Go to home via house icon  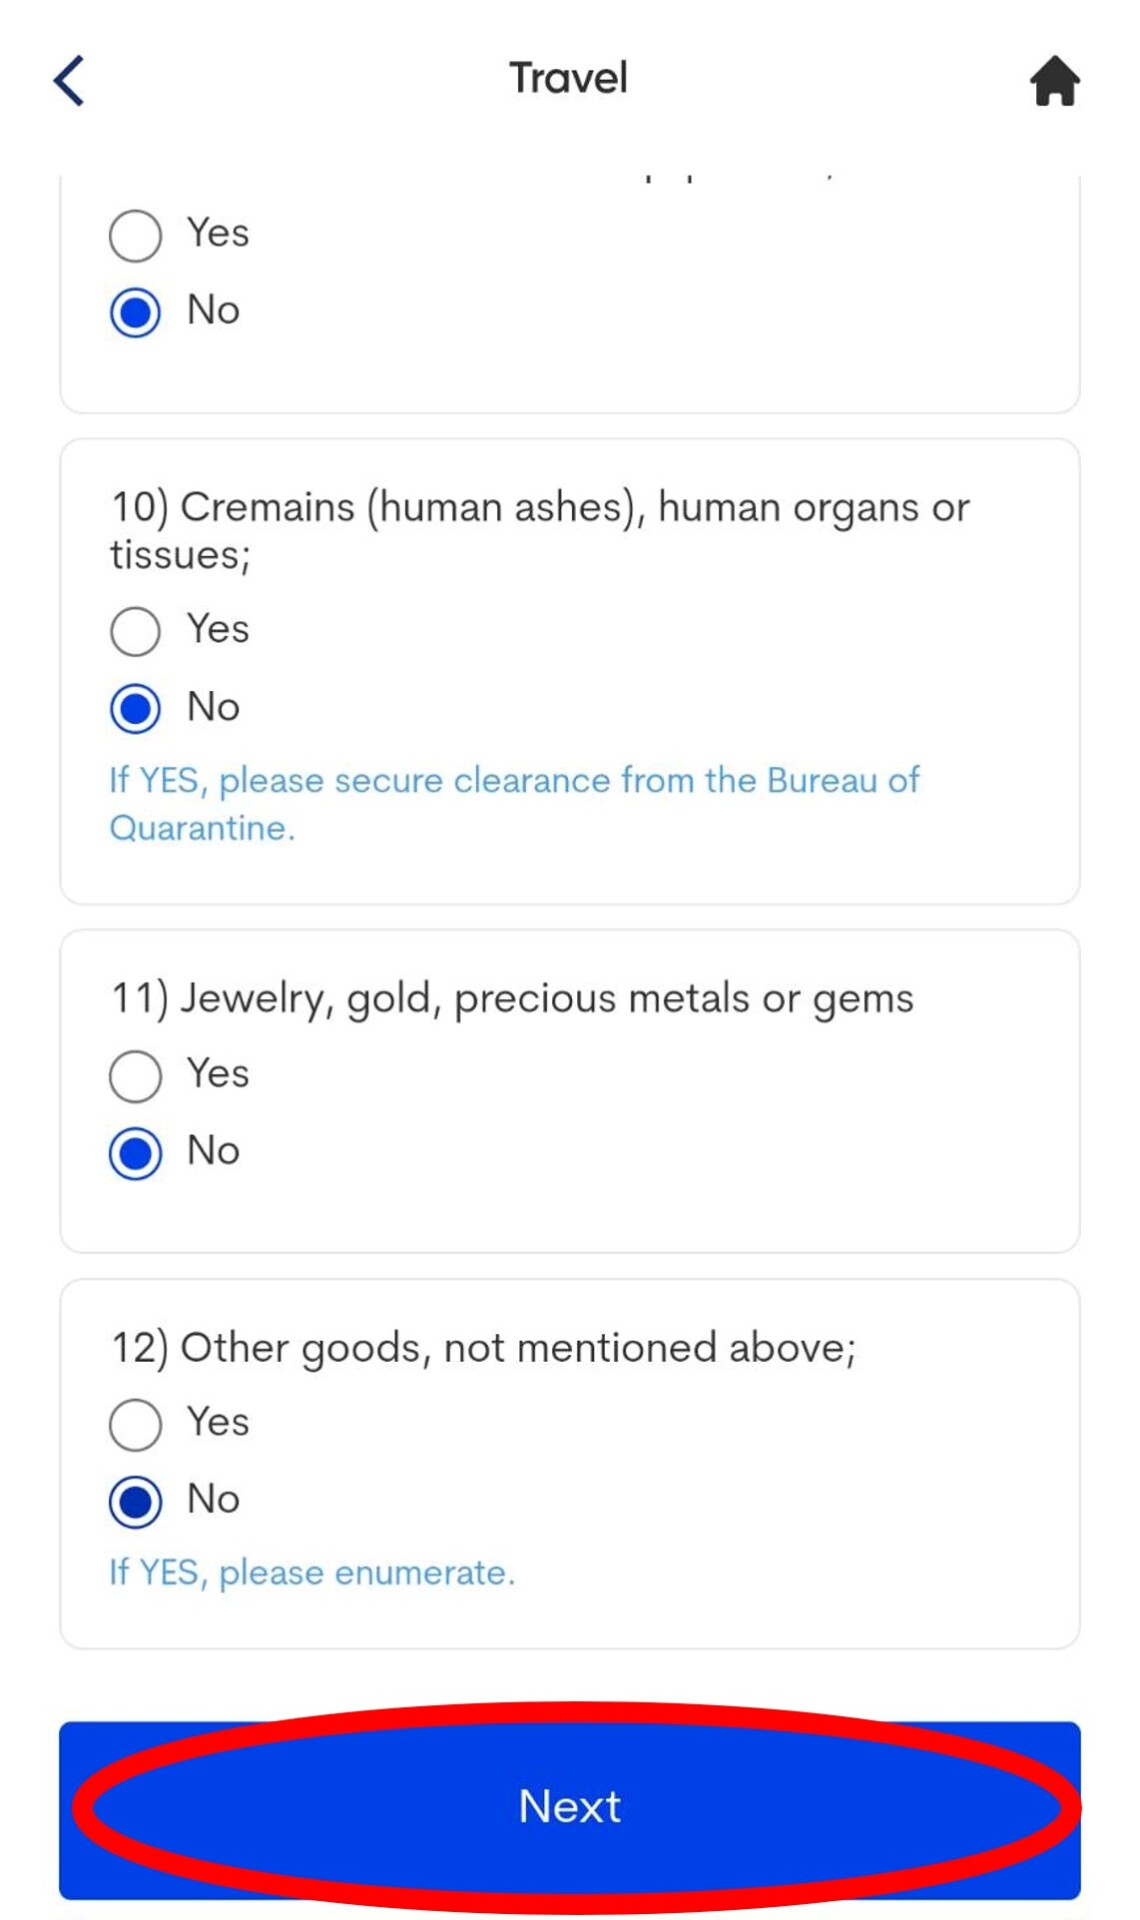tap(1055, 81)
